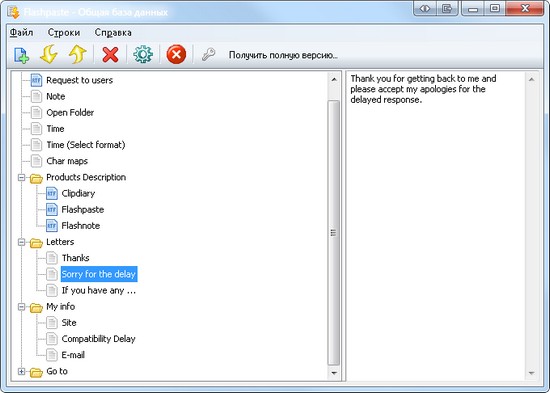This screenshot has width=550, height=393.
Task: Click the tree panel scrollbar thumb
Action: point(334,233)
